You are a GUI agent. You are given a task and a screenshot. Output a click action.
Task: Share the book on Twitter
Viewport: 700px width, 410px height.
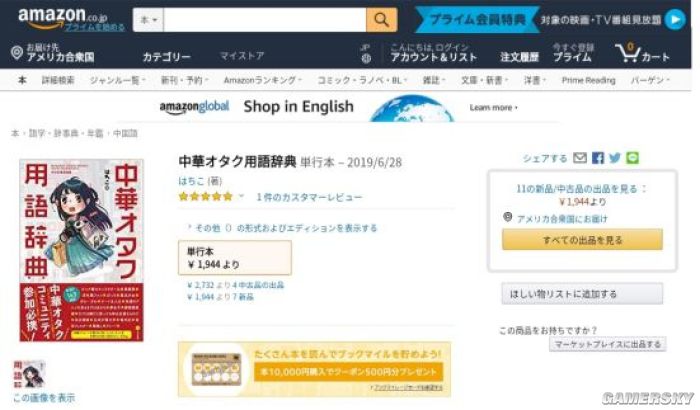pos(615,158)
